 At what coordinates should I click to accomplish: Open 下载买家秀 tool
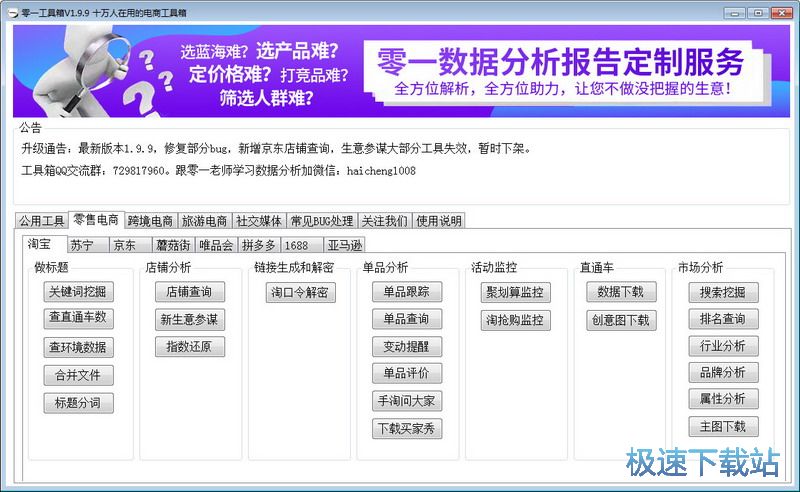click(x=407, y=429)
